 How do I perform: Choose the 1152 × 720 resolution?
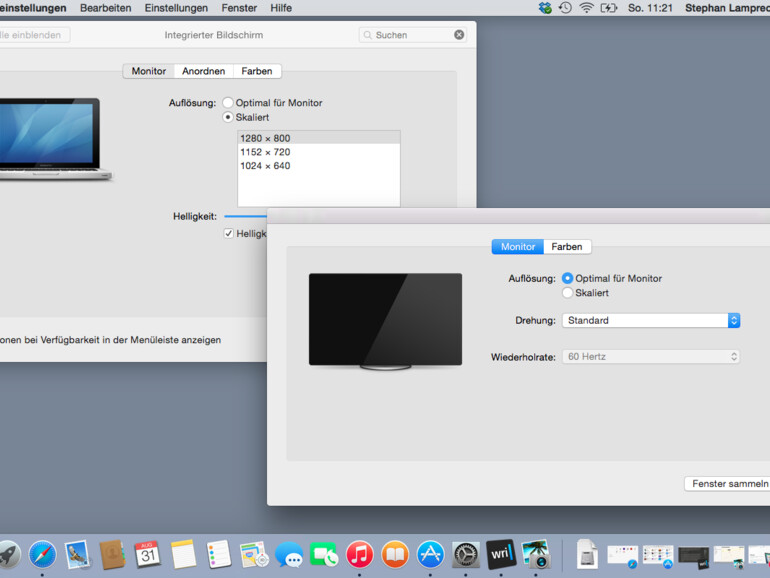[266, 152]
